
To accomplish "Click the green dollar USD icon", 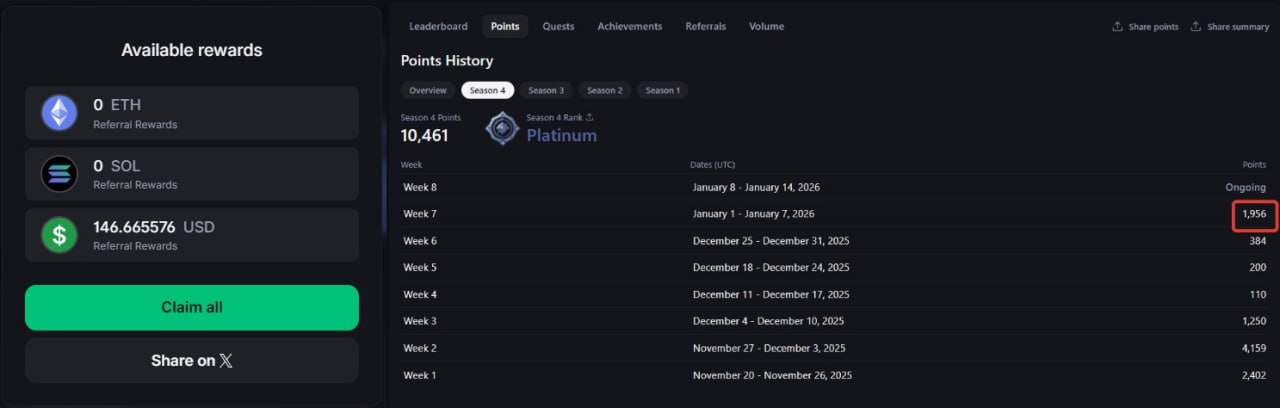I will [x=59, y=235].
